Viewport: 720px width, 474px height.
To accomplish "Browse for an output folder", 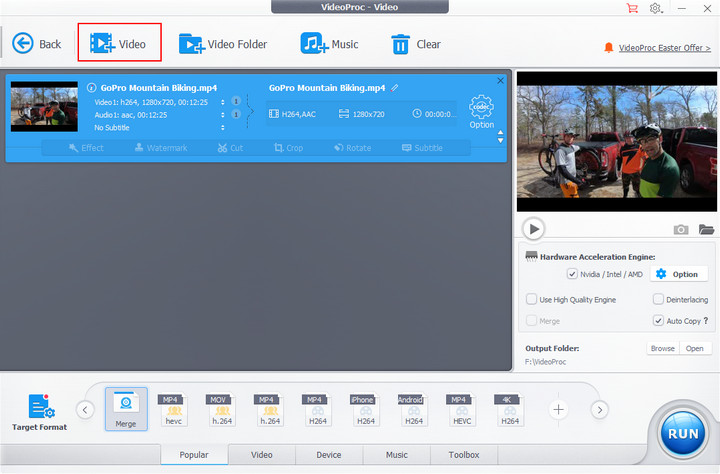I will tap(663, 348).
